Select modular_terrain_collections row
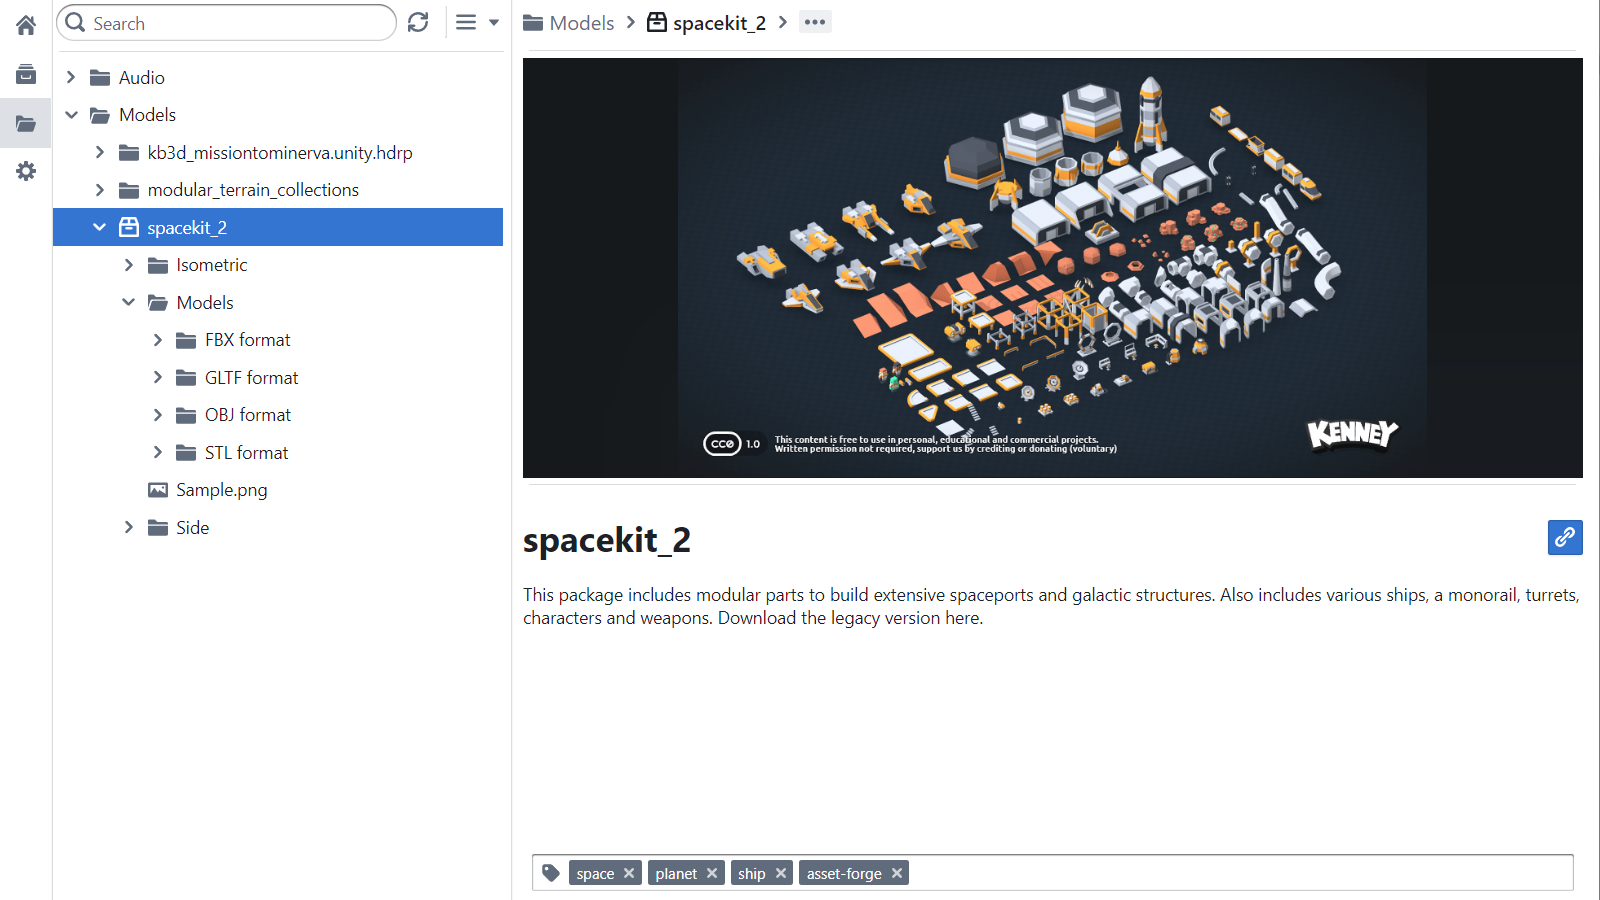Screen dimensions: 1600x900 [278, 190]
